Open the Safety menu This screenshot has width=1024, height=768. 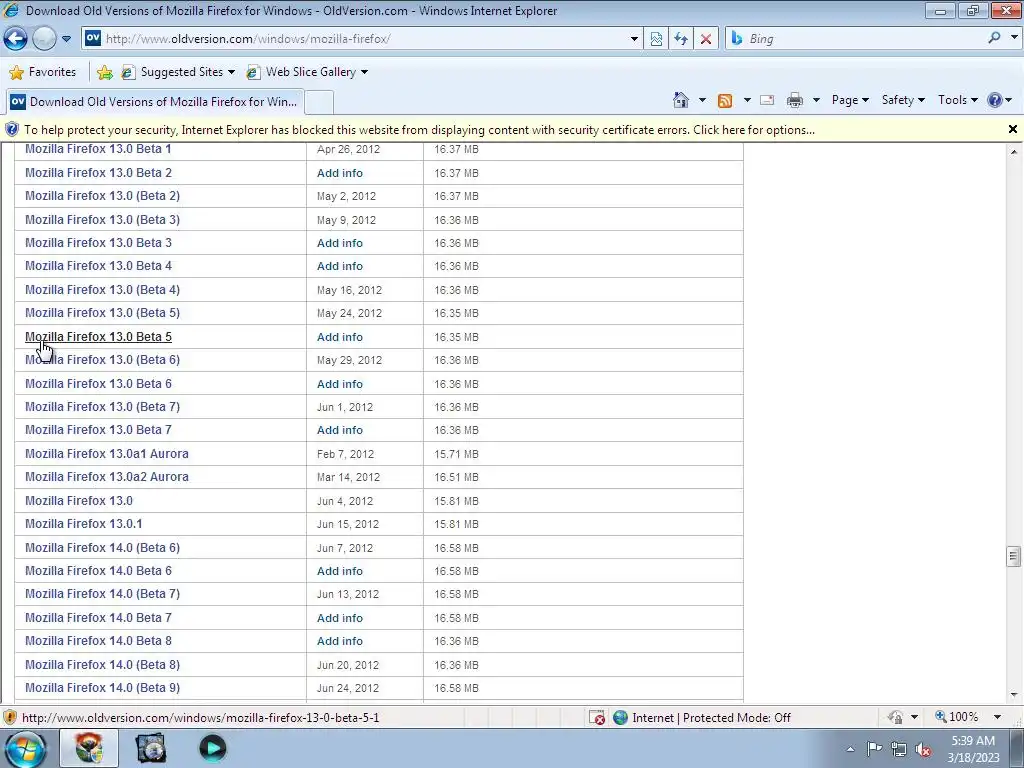tap(903, 100)
